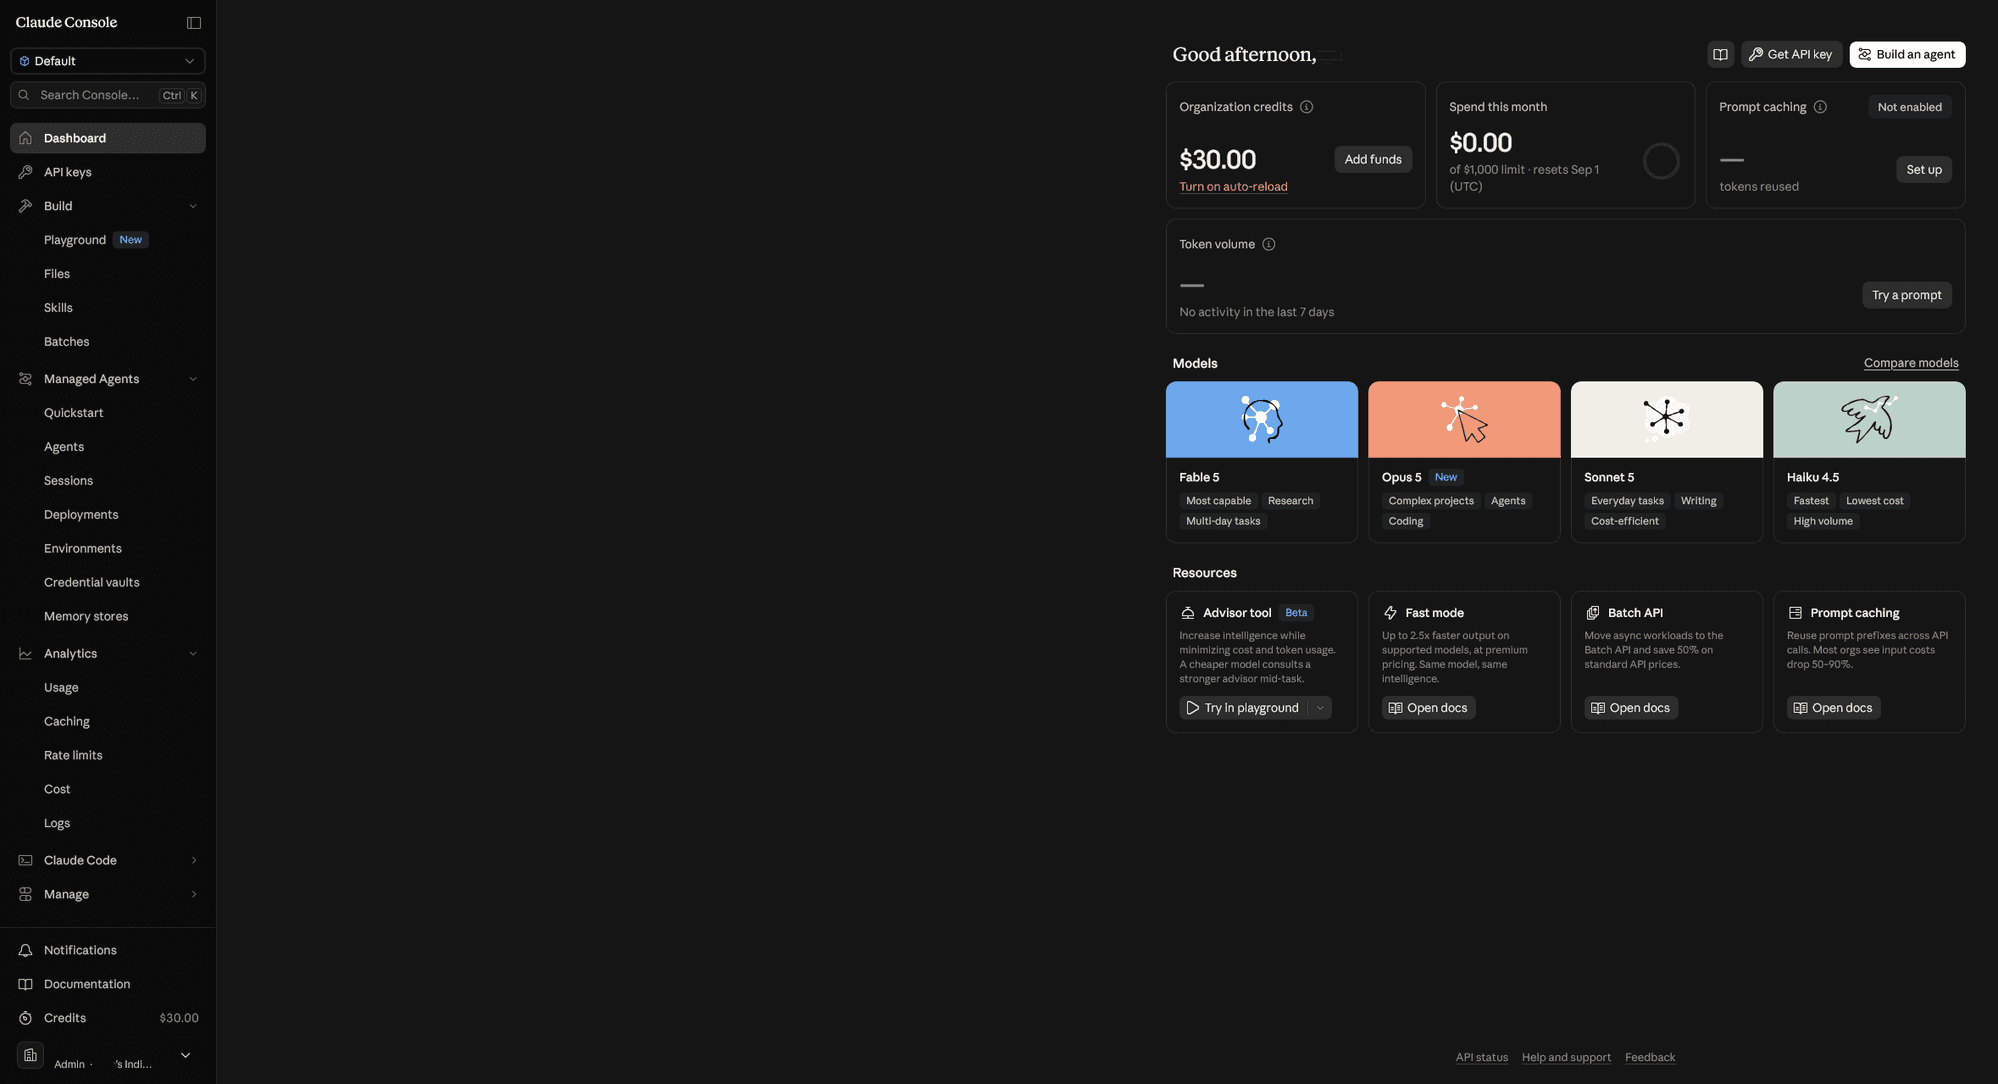Click the search magnifier icon
The height and width of the screenshot is (1084, 1998).
click(x=24, y=95)
